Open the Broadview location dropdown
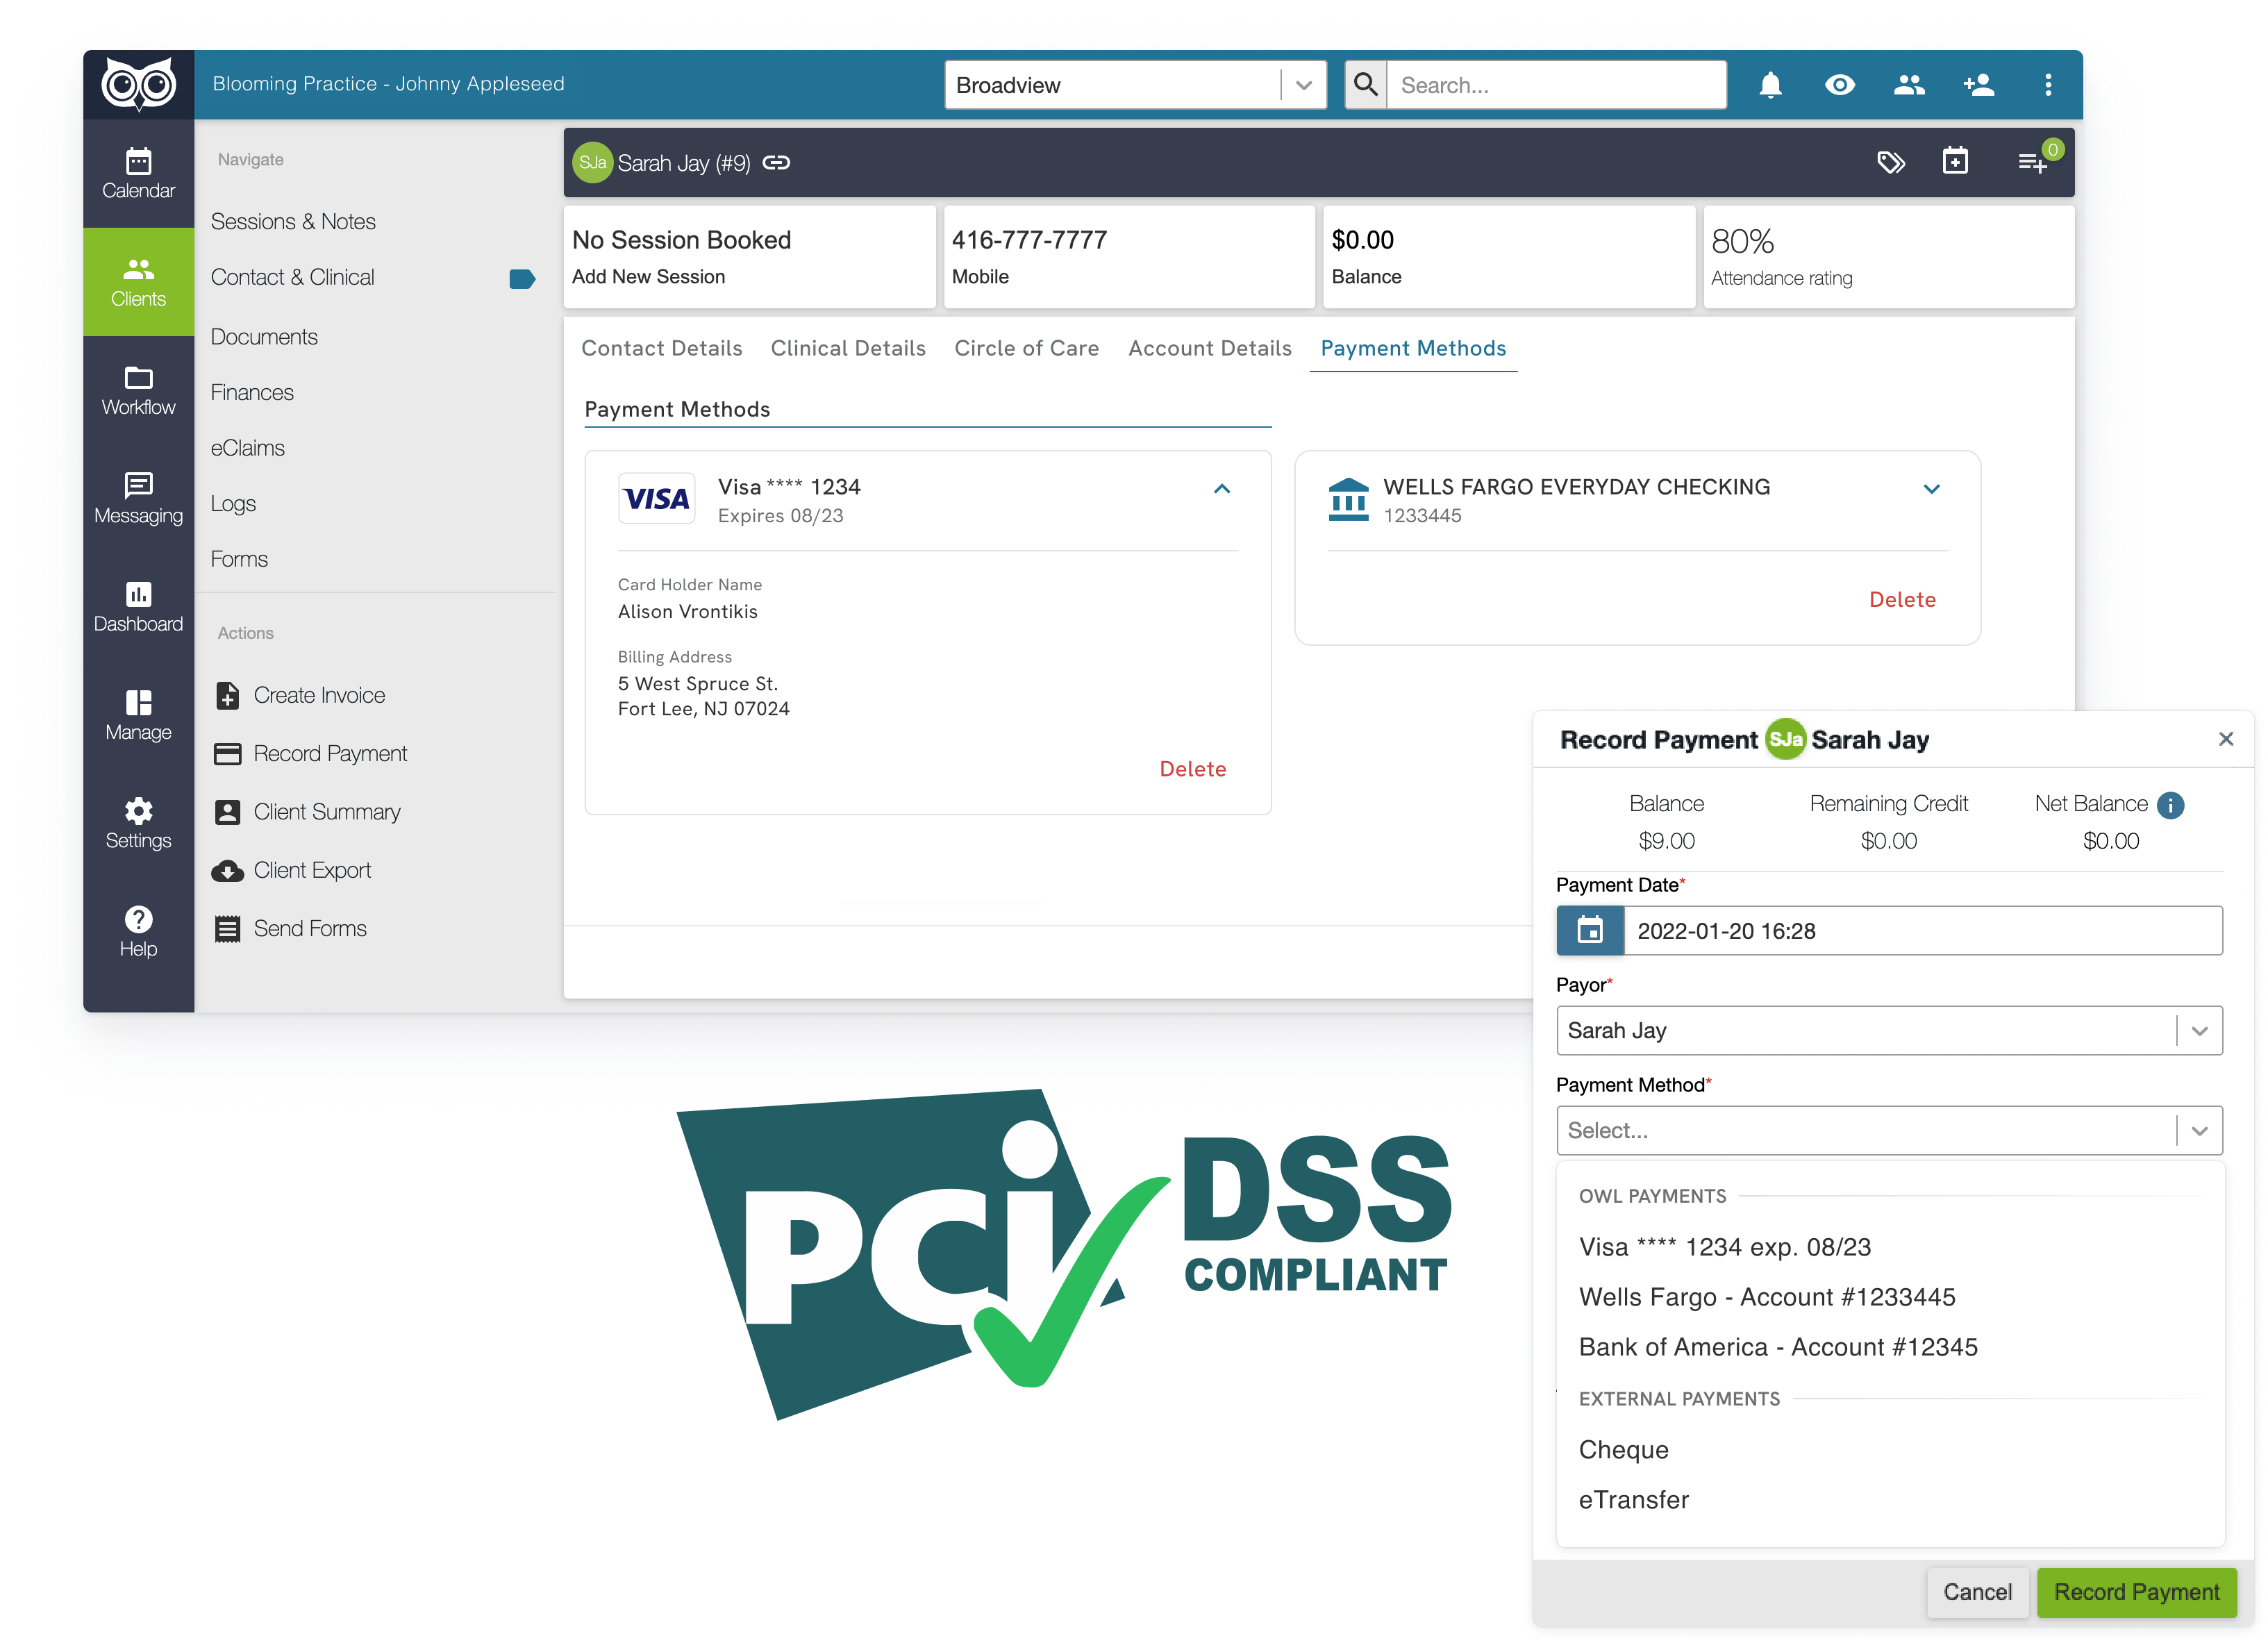Viewport: 2268px width, 1643px height. 1135,85
